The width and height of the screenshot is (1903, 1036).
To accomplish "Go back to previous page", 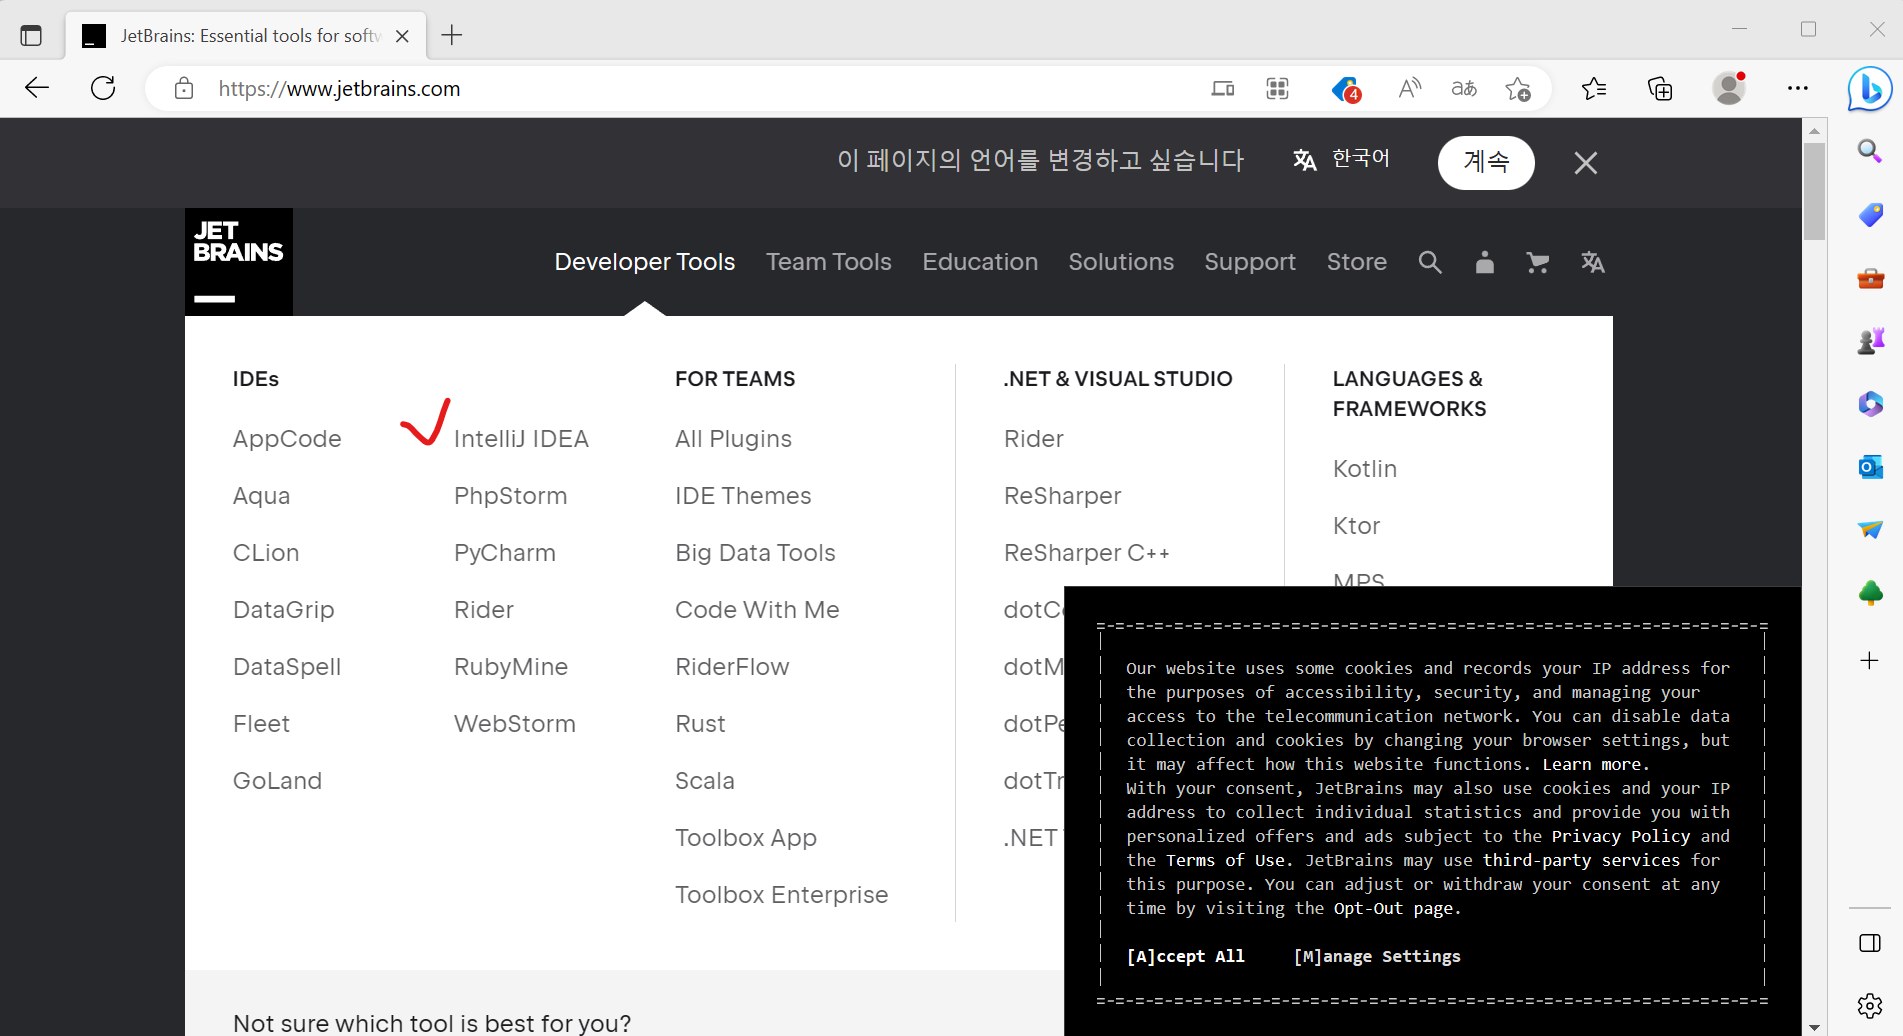I will point(37,88).
